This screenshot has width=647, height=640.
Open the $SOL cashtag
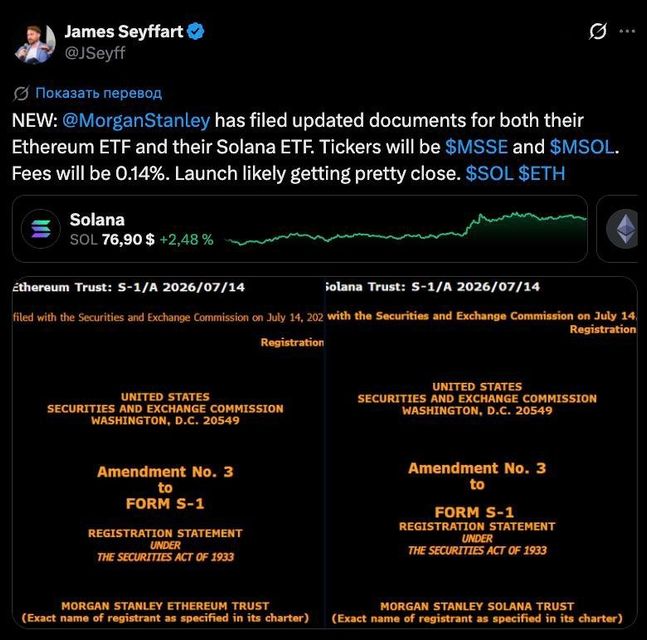pyautogui.click(x=489, y=173)
